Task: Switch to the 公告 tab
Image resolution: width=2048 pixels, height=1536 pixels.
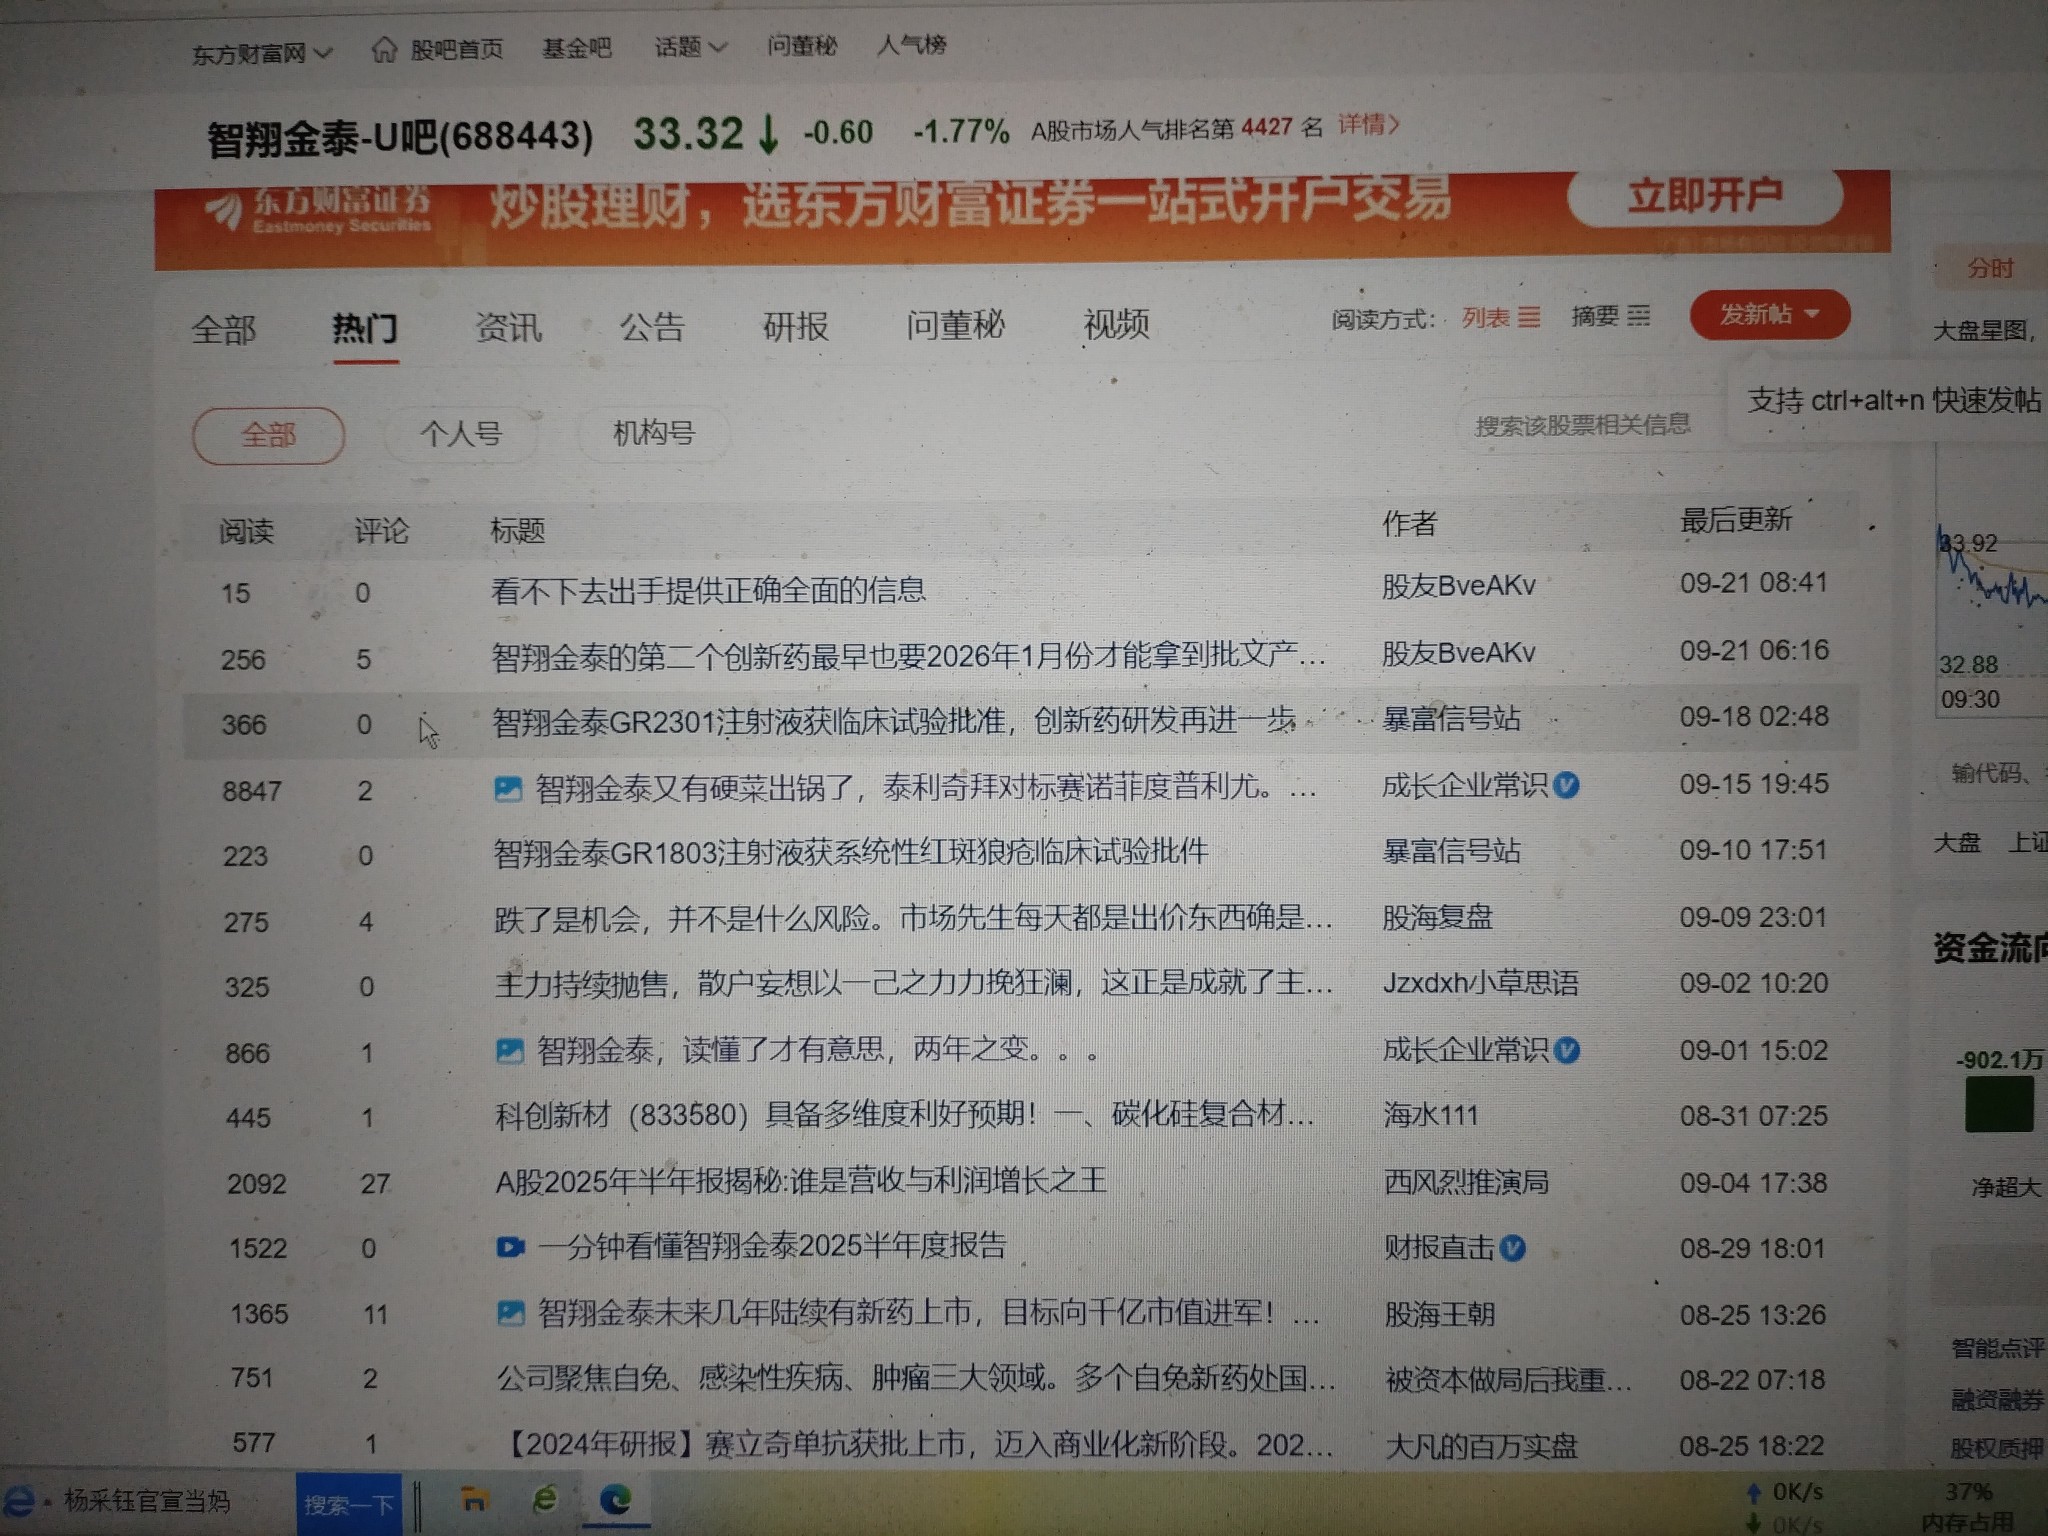Action: point(652,326)
